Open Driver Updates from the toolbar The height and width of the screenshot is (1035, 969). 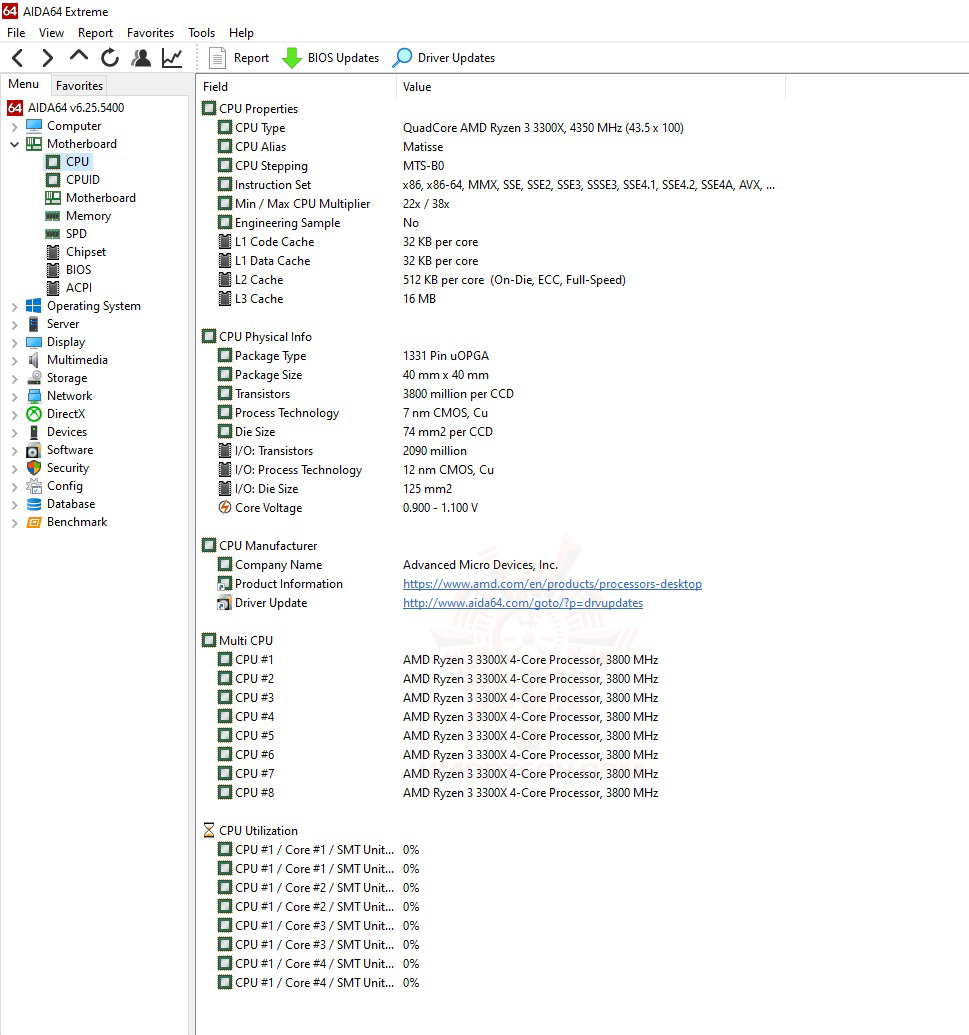(444, 58)
